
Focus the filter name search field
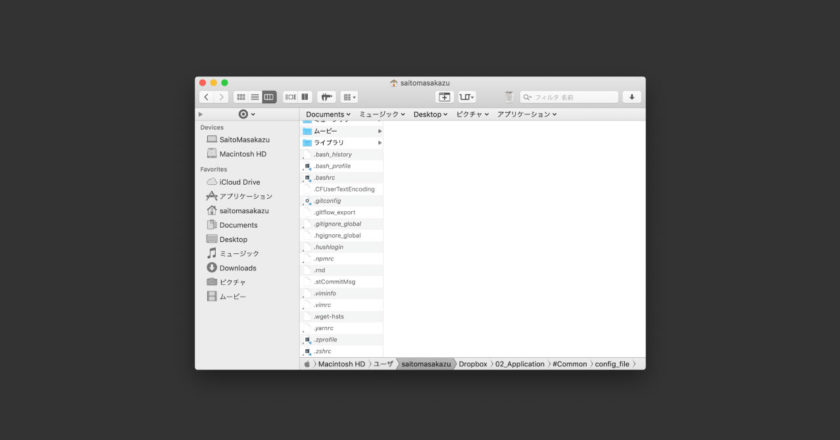[x=569, y=97]
